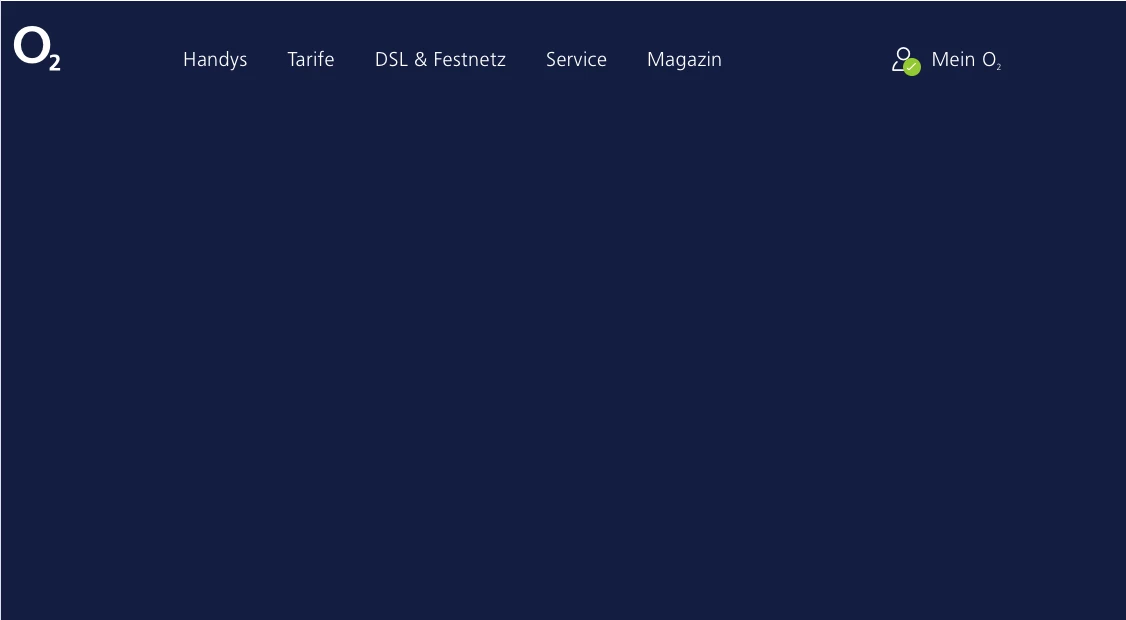
Task: Expand the Tarife navigation dropdown
Action: click(x=311, y=59)
